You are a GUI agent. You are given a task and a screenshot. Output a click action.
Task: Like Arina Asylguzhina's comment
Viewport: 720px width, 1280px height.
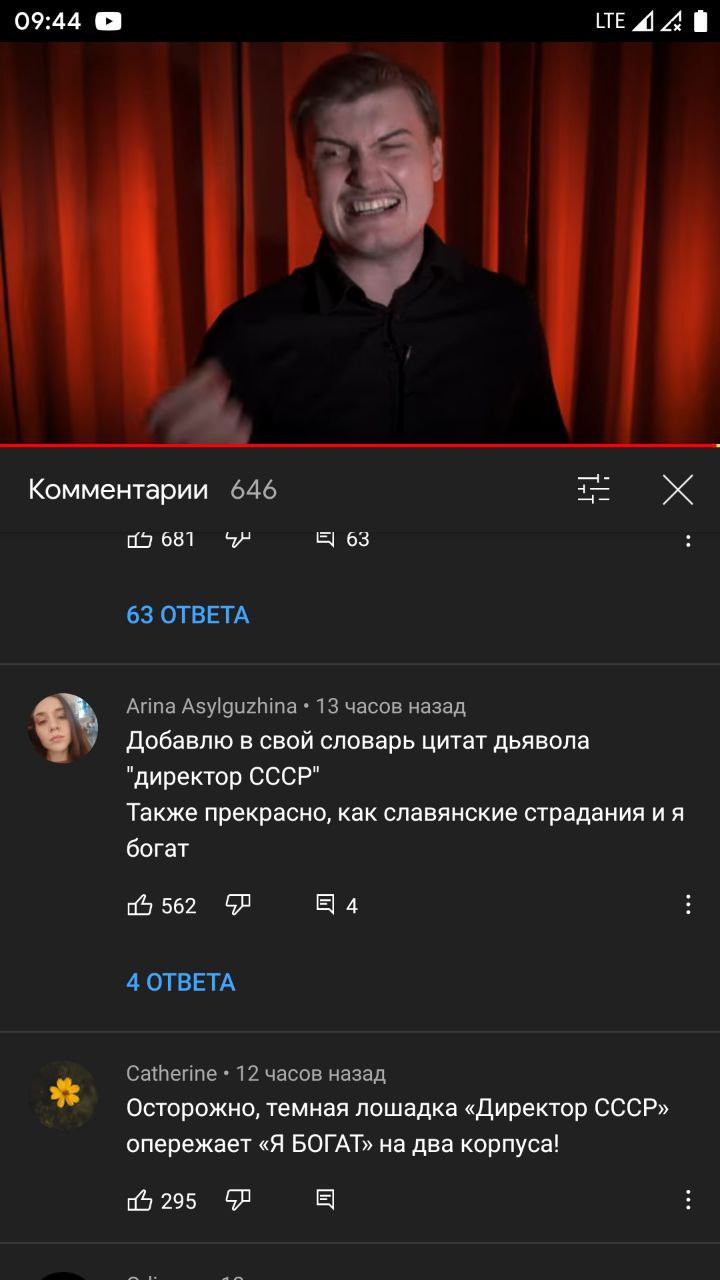coord(140,905)
